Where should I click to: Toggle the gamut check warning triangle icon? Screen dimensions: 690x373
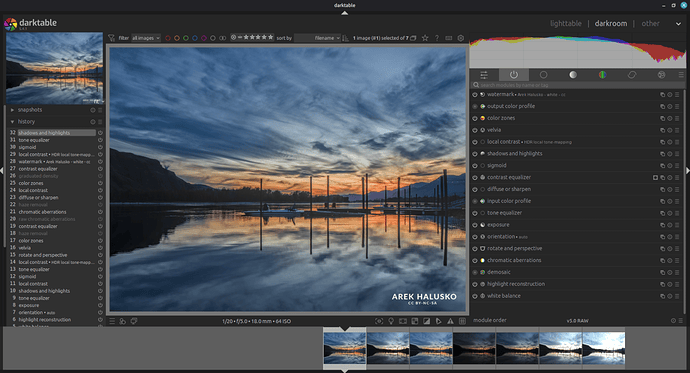click(x=450, y=322)
